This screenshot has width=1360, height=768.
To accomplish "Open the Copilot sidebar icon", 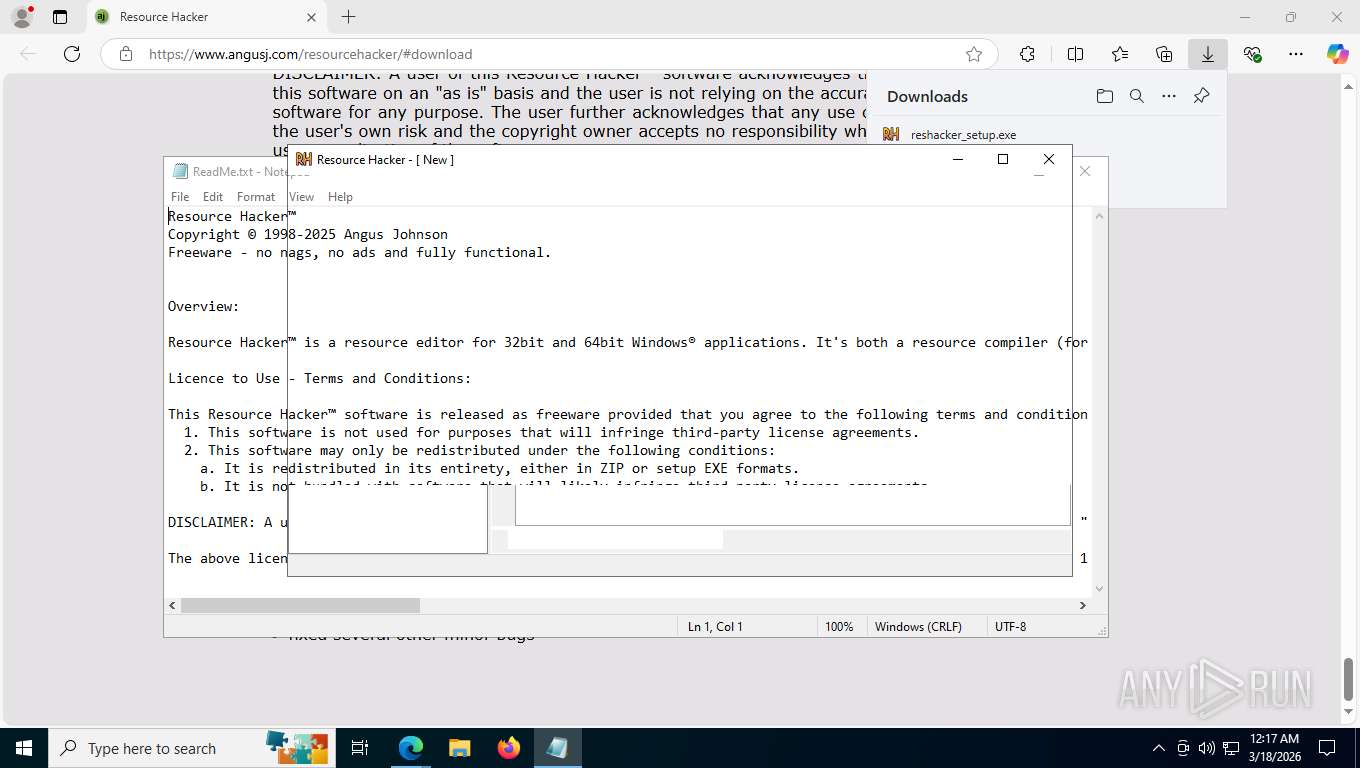I will coord(1337,54).
